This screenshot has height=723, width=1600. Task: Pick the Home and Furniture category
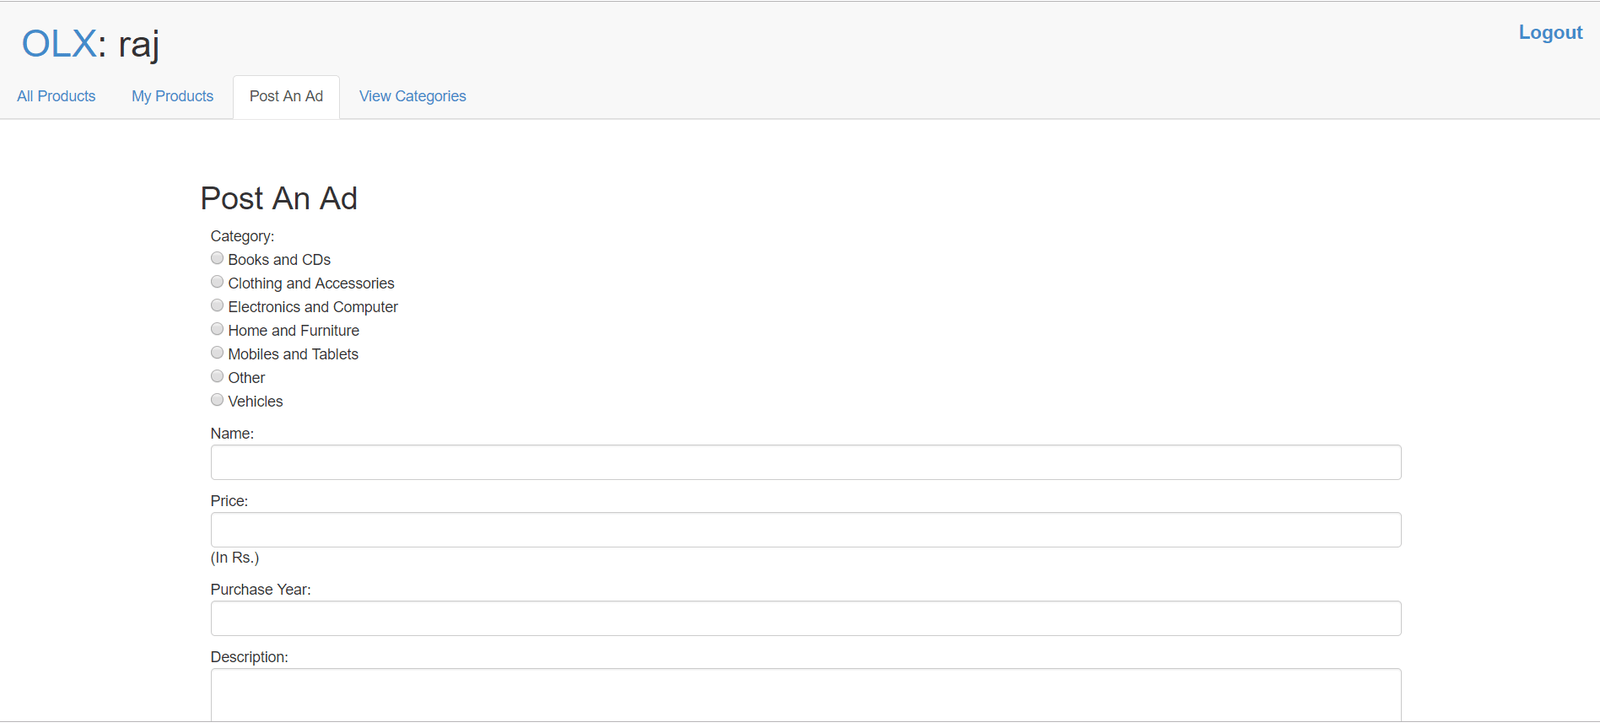(x=217, y=329)
